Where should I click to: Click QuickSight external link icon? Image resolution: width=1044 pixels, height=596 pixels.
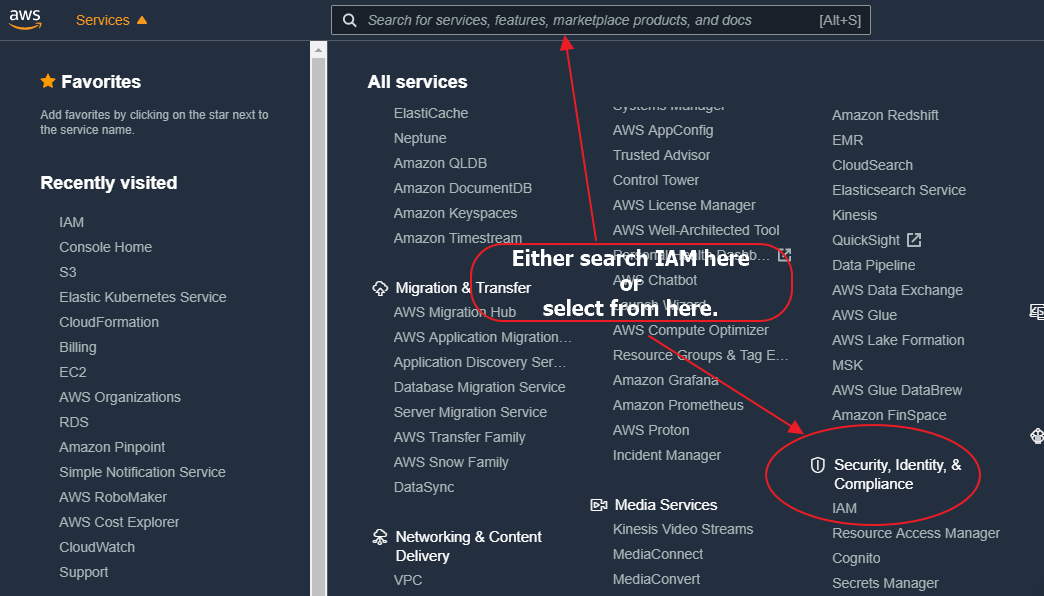tap(914, 240)
